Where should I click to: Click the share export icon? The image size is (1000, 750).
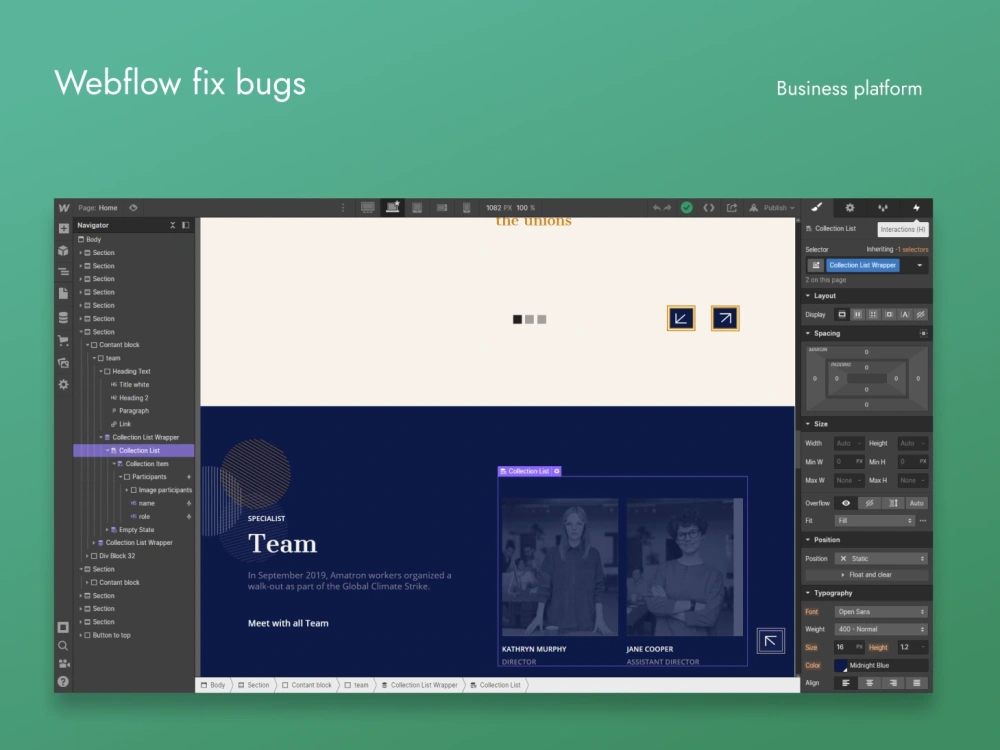pyautogui.click(x=732, y=208)
